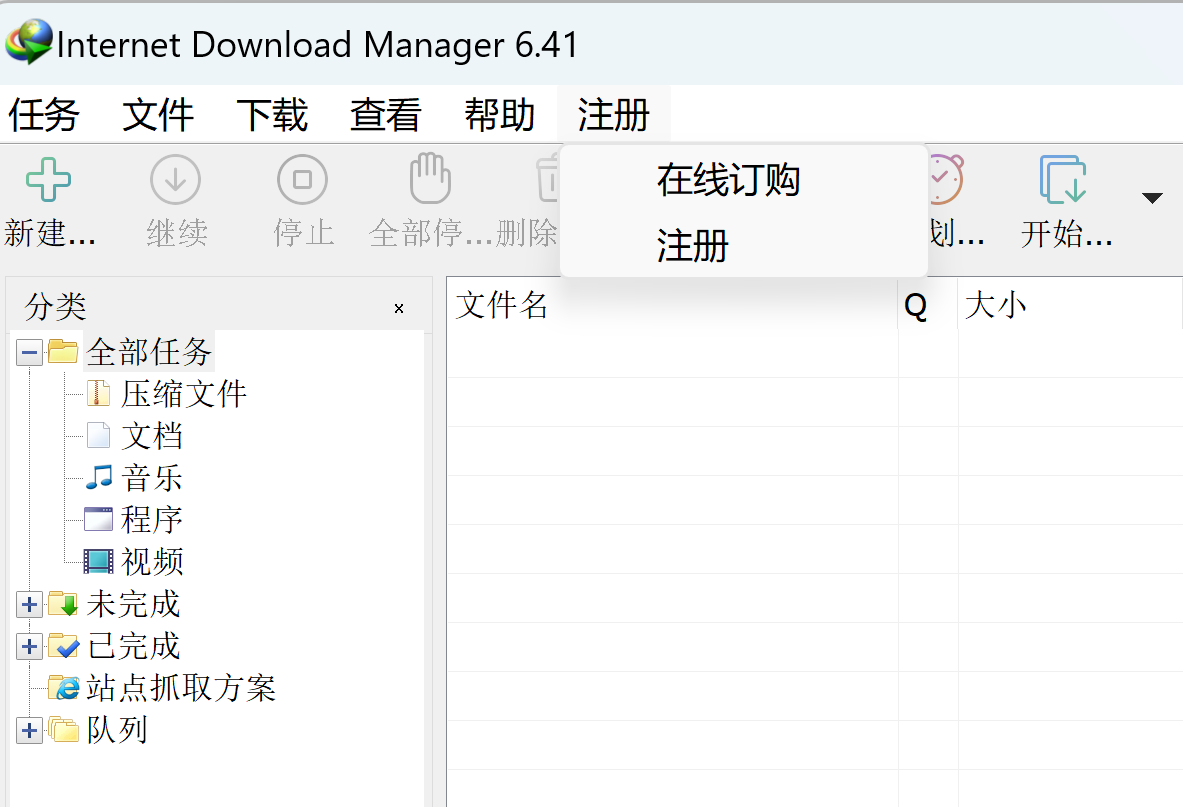
Task: Open the toolbar overflow dropdown arrow
Action: pos(1152,198)
